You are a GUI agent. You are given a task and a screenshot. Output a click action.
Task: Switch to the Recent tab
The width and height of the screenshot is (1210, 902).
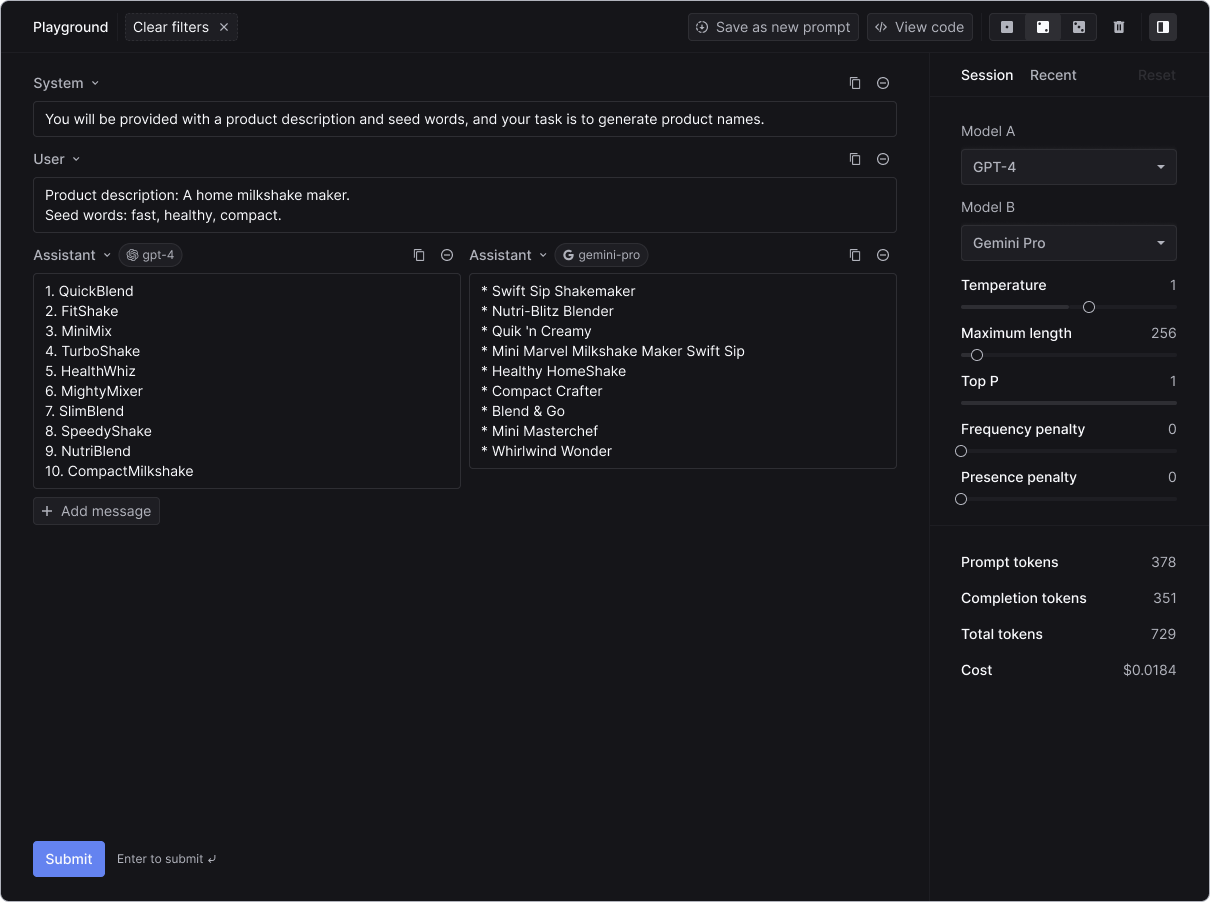(1053, 75)
